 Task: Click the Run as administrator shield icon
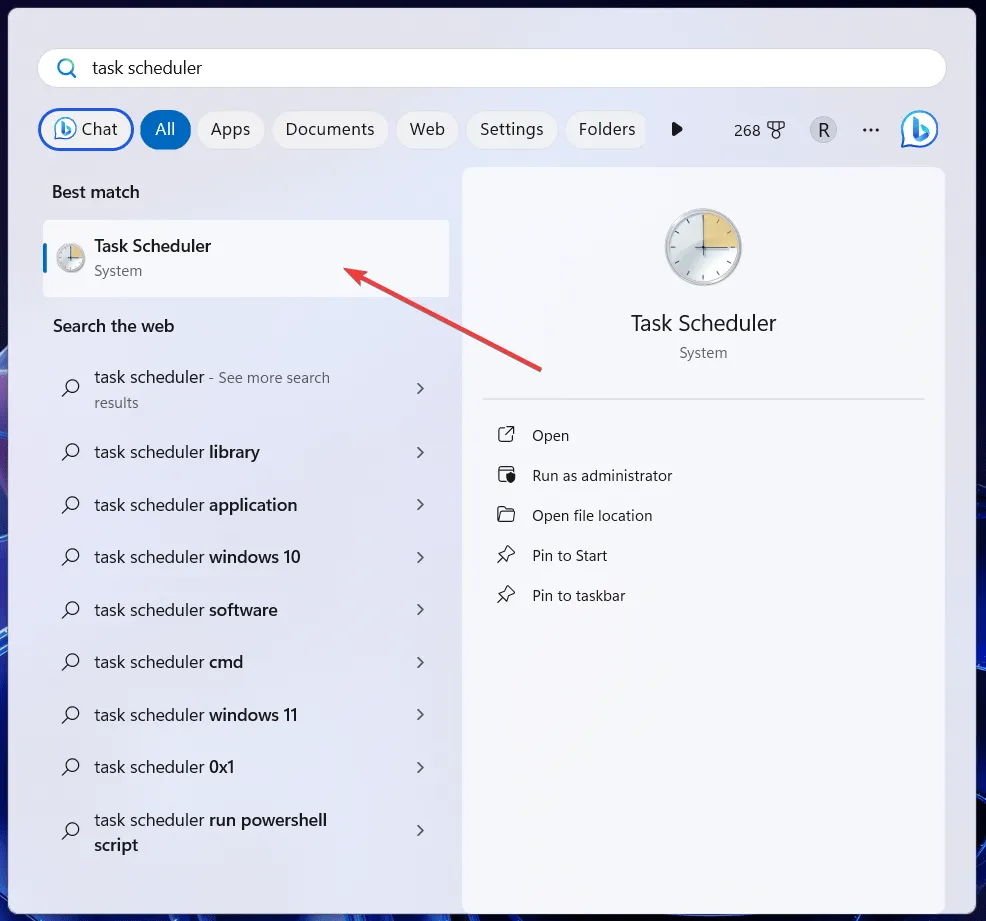[506, 475]
